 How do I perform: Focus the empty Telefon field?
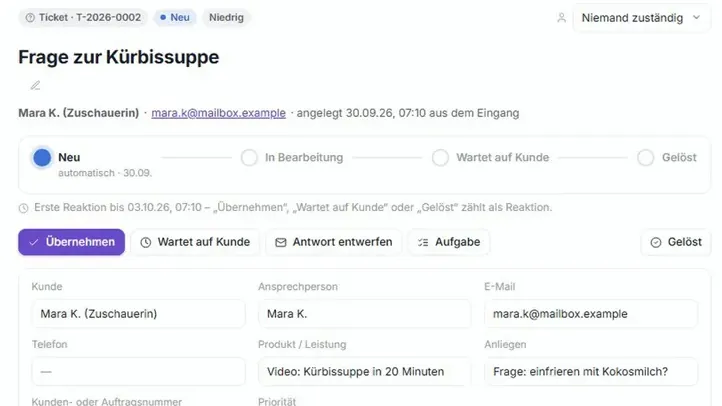tap(138, 371)
